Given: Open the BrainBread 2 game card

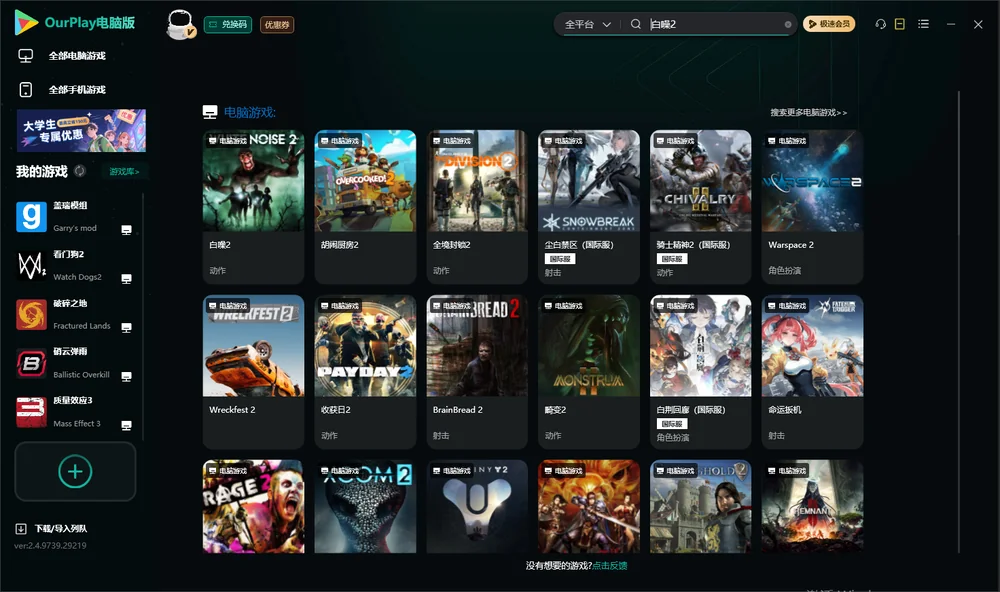Looking at the screenshot, I should [x=477, y=372].
